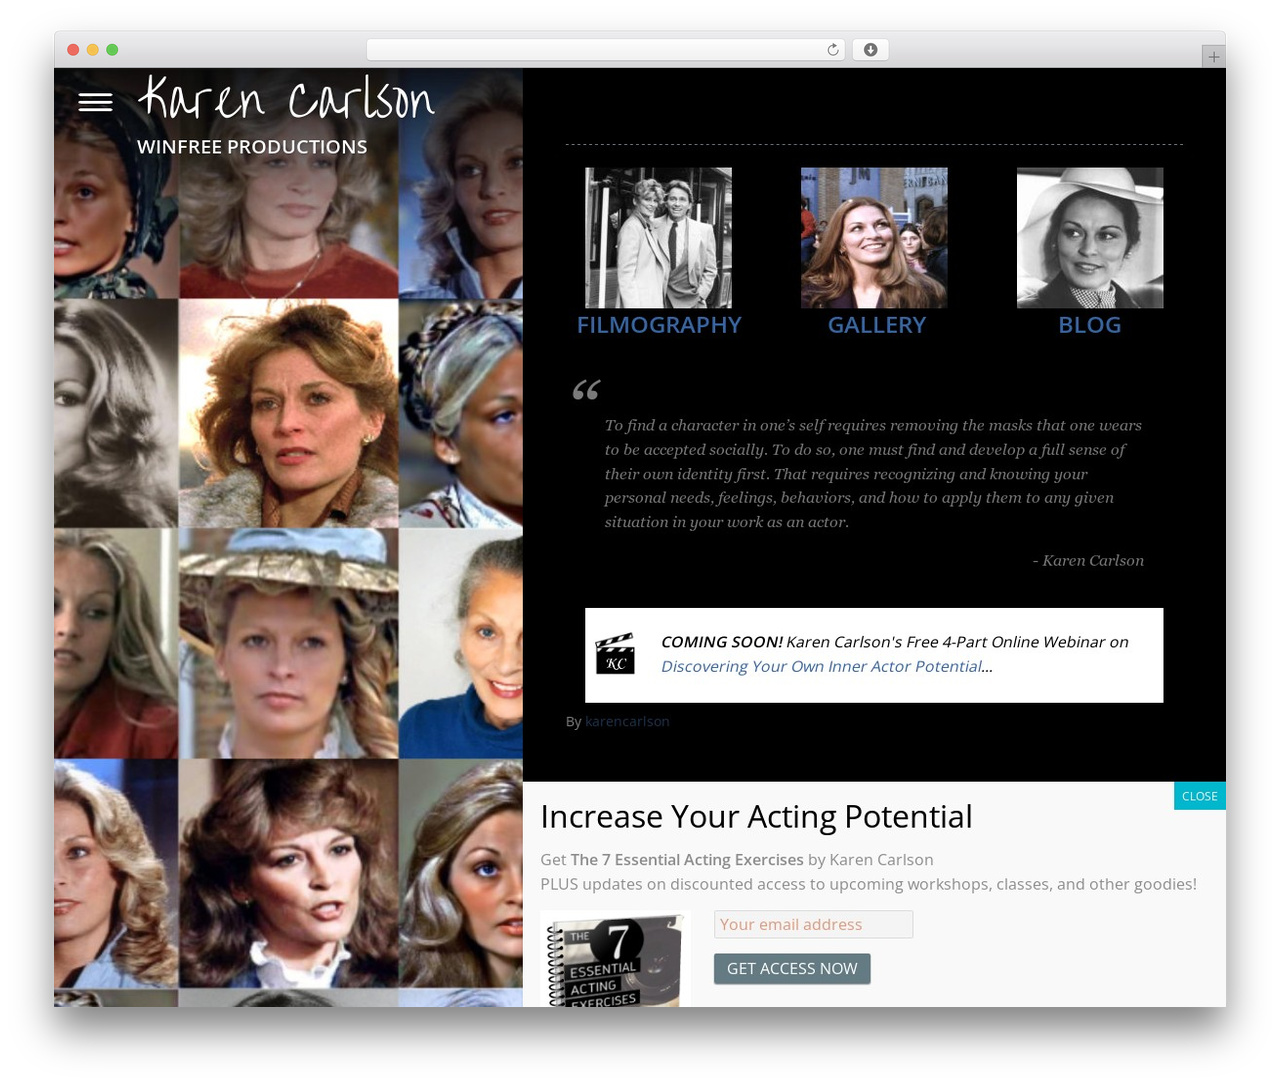Go to GALLERY section link
The image size is (1280, 1084).
coord(877,325)
